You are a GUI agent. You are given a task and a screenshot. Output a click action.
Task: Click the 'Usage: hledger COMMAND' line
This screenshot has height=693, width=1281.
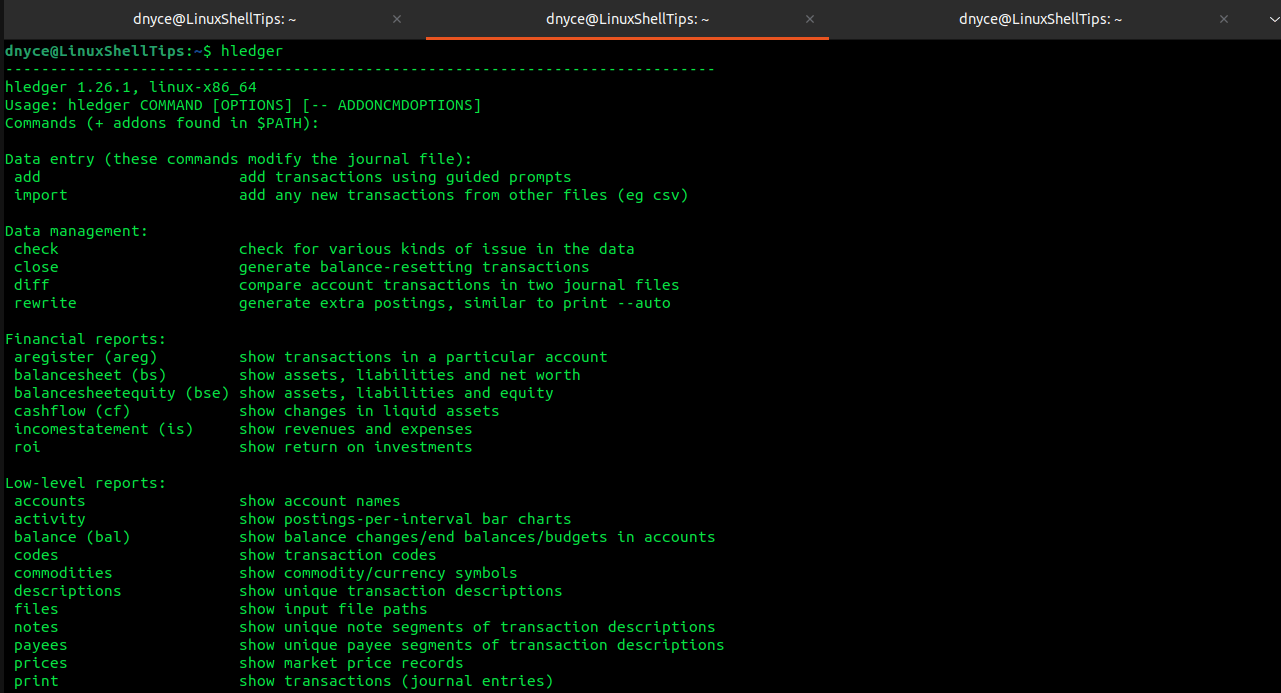(x=243, y=105)
